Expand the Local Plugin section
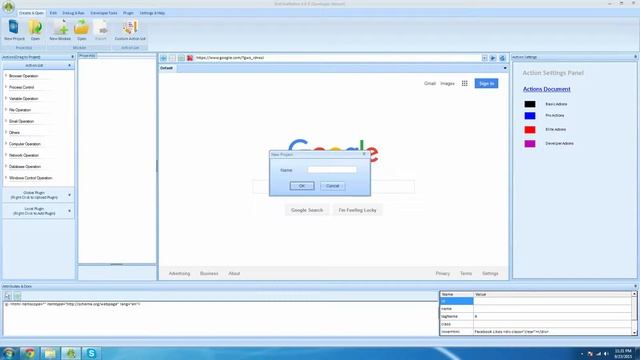This screenshot has height=360, width=640. [69, 211]
